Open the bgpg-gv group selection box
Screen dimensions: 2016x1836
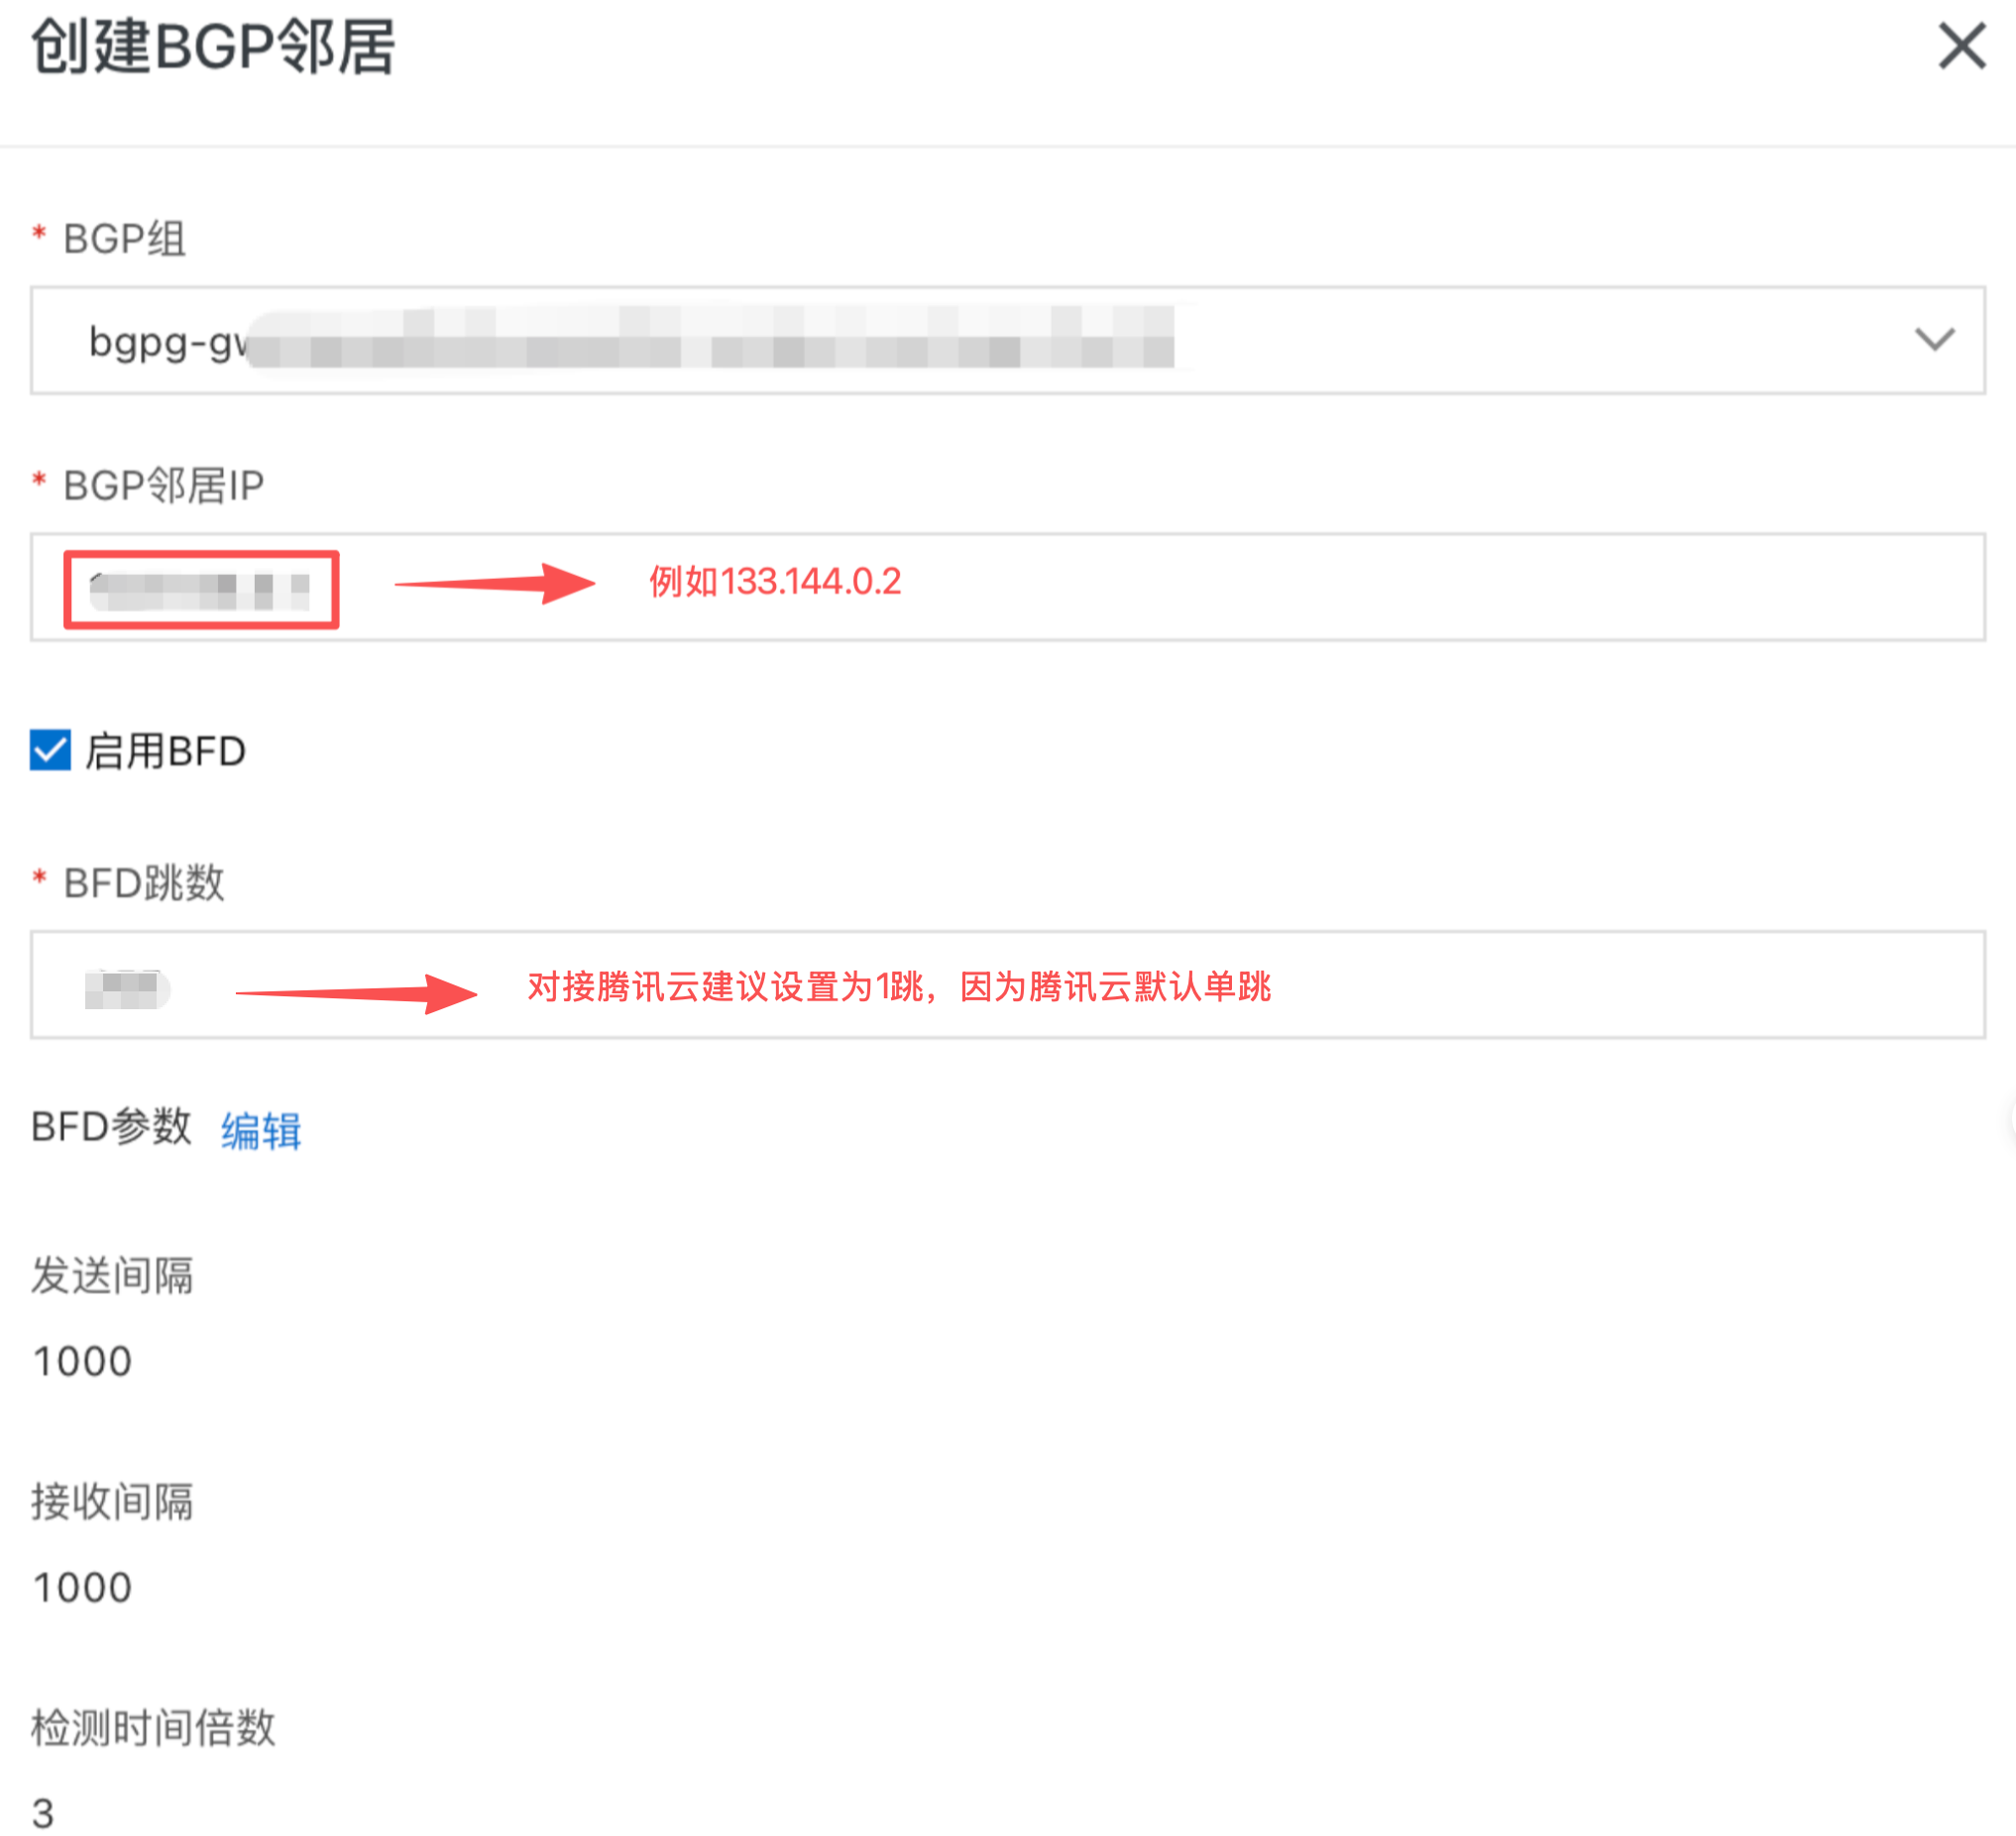(1007, 340)
